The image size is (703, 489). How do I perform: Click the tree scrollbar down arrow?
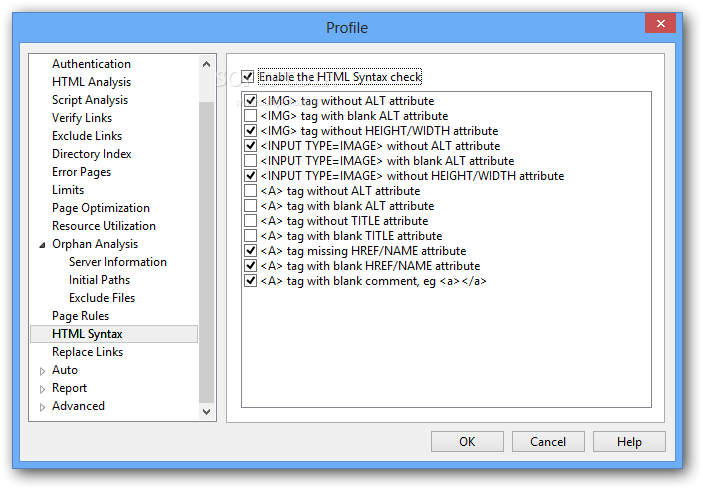[207, 411]
